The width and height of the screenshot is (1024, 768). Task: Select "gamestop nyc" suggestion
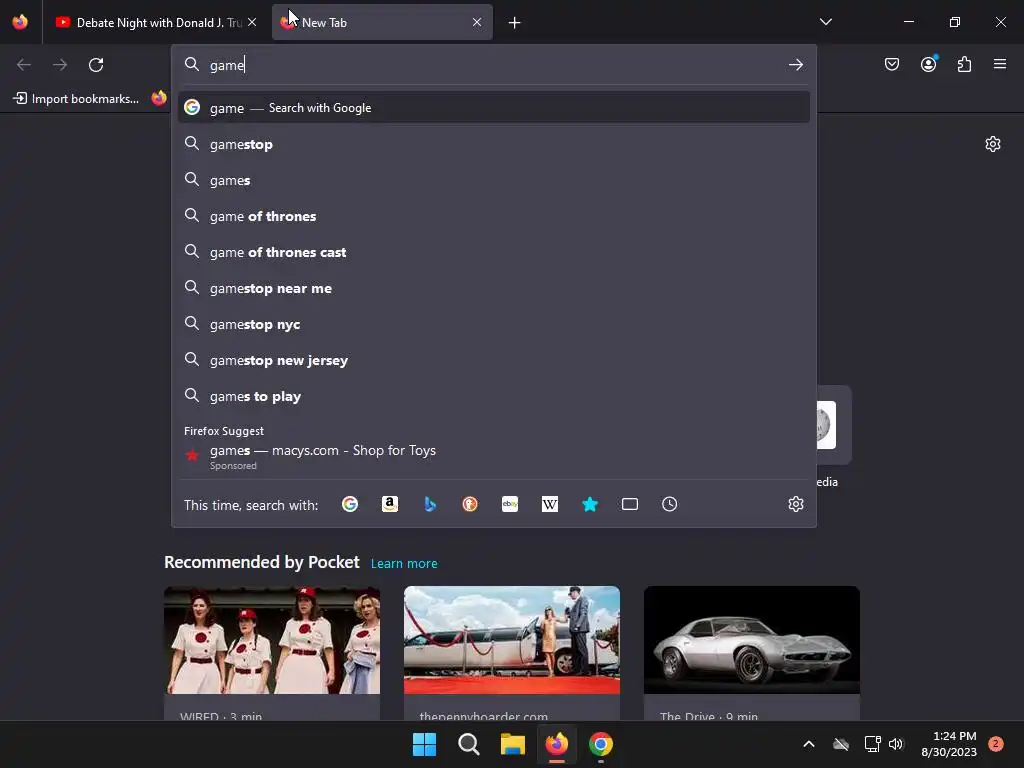[x=494, y=324]
